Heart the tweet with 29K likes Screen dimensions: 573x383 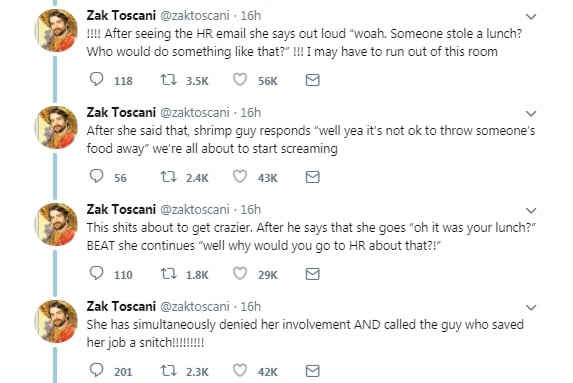[x=240, y=273]
